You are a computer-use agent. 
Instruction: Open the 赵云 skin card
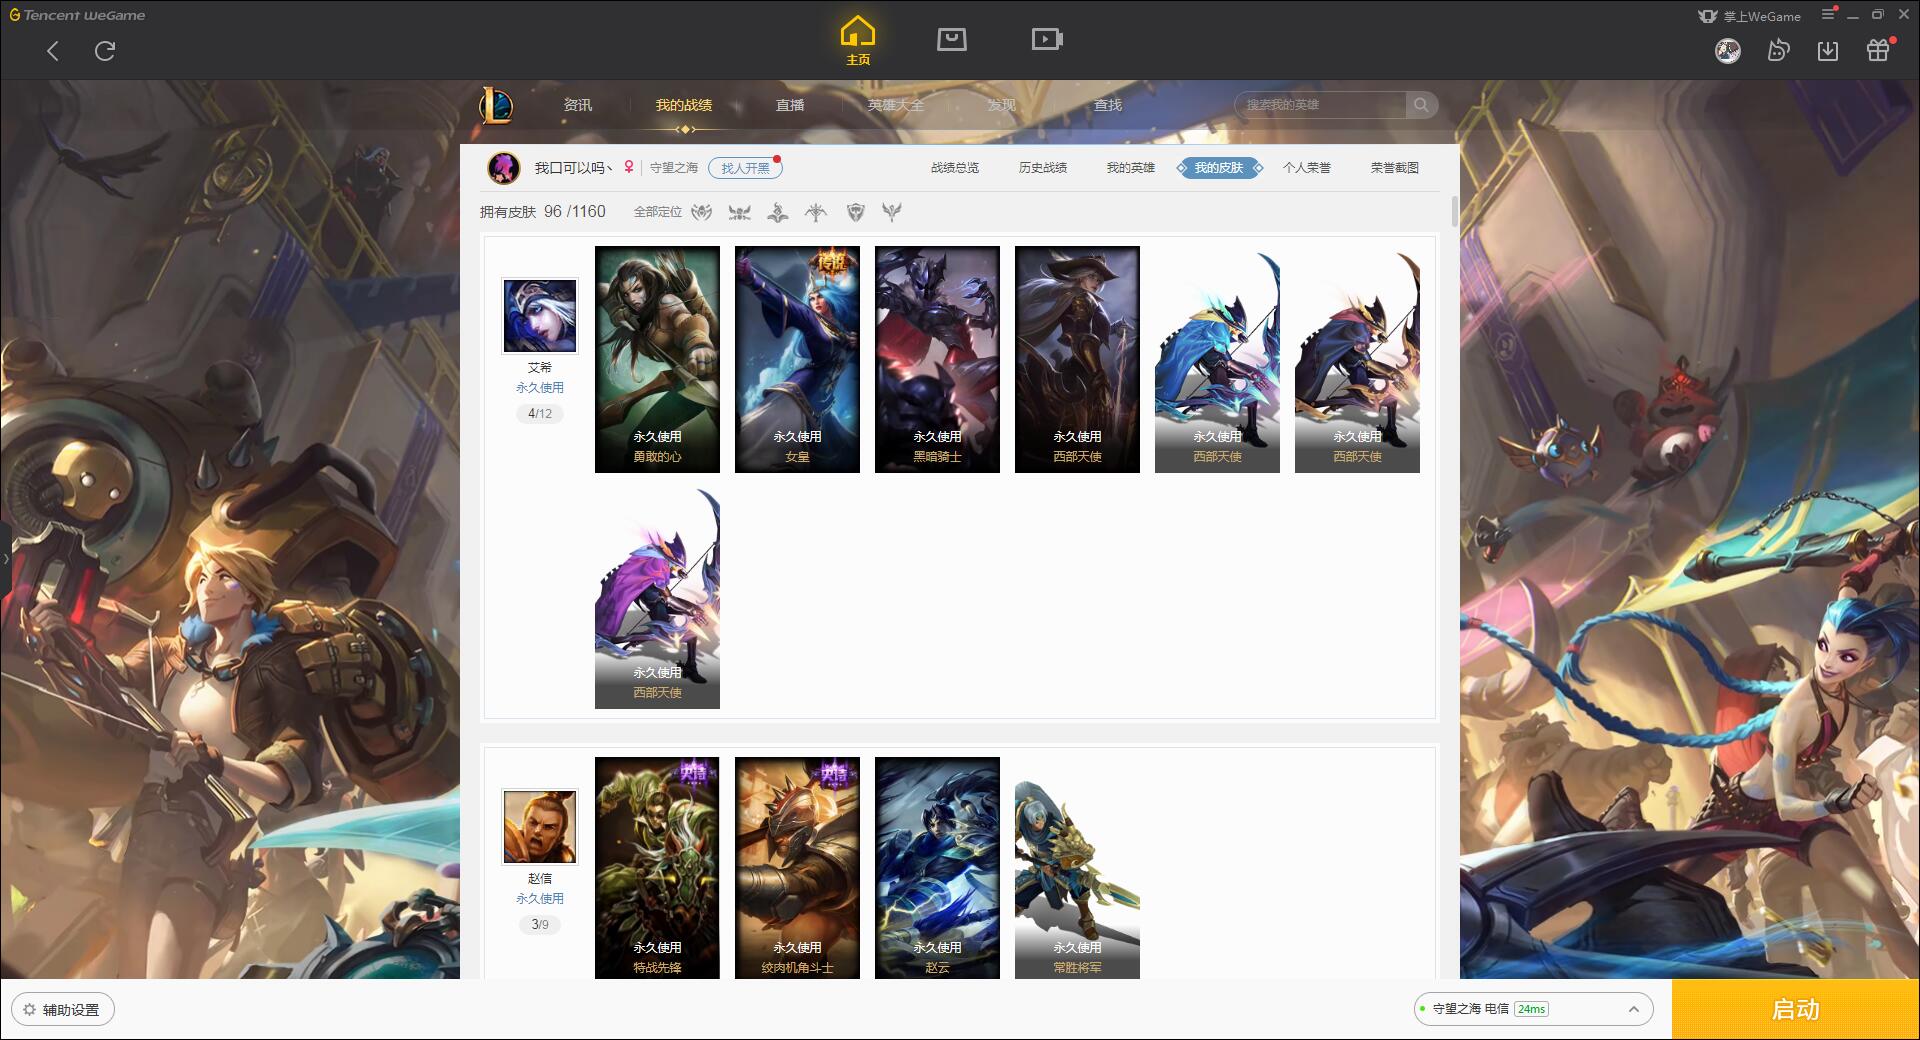click(x=937, y=867)
